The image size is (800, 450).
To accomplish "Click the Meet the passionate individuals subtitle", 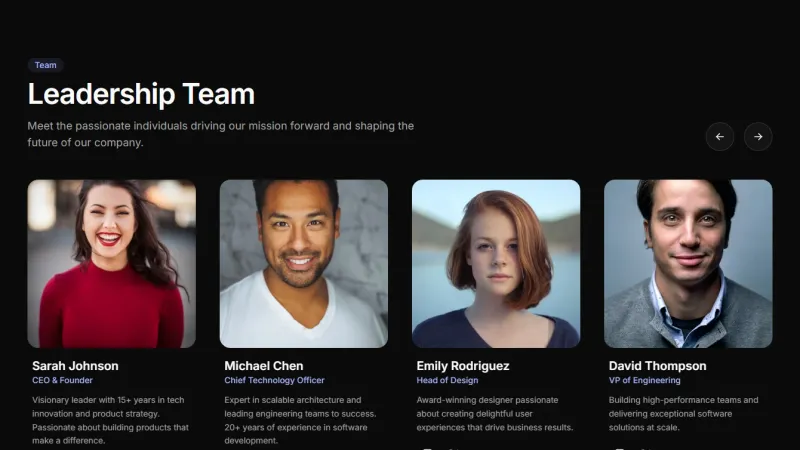I will point(220,134).
